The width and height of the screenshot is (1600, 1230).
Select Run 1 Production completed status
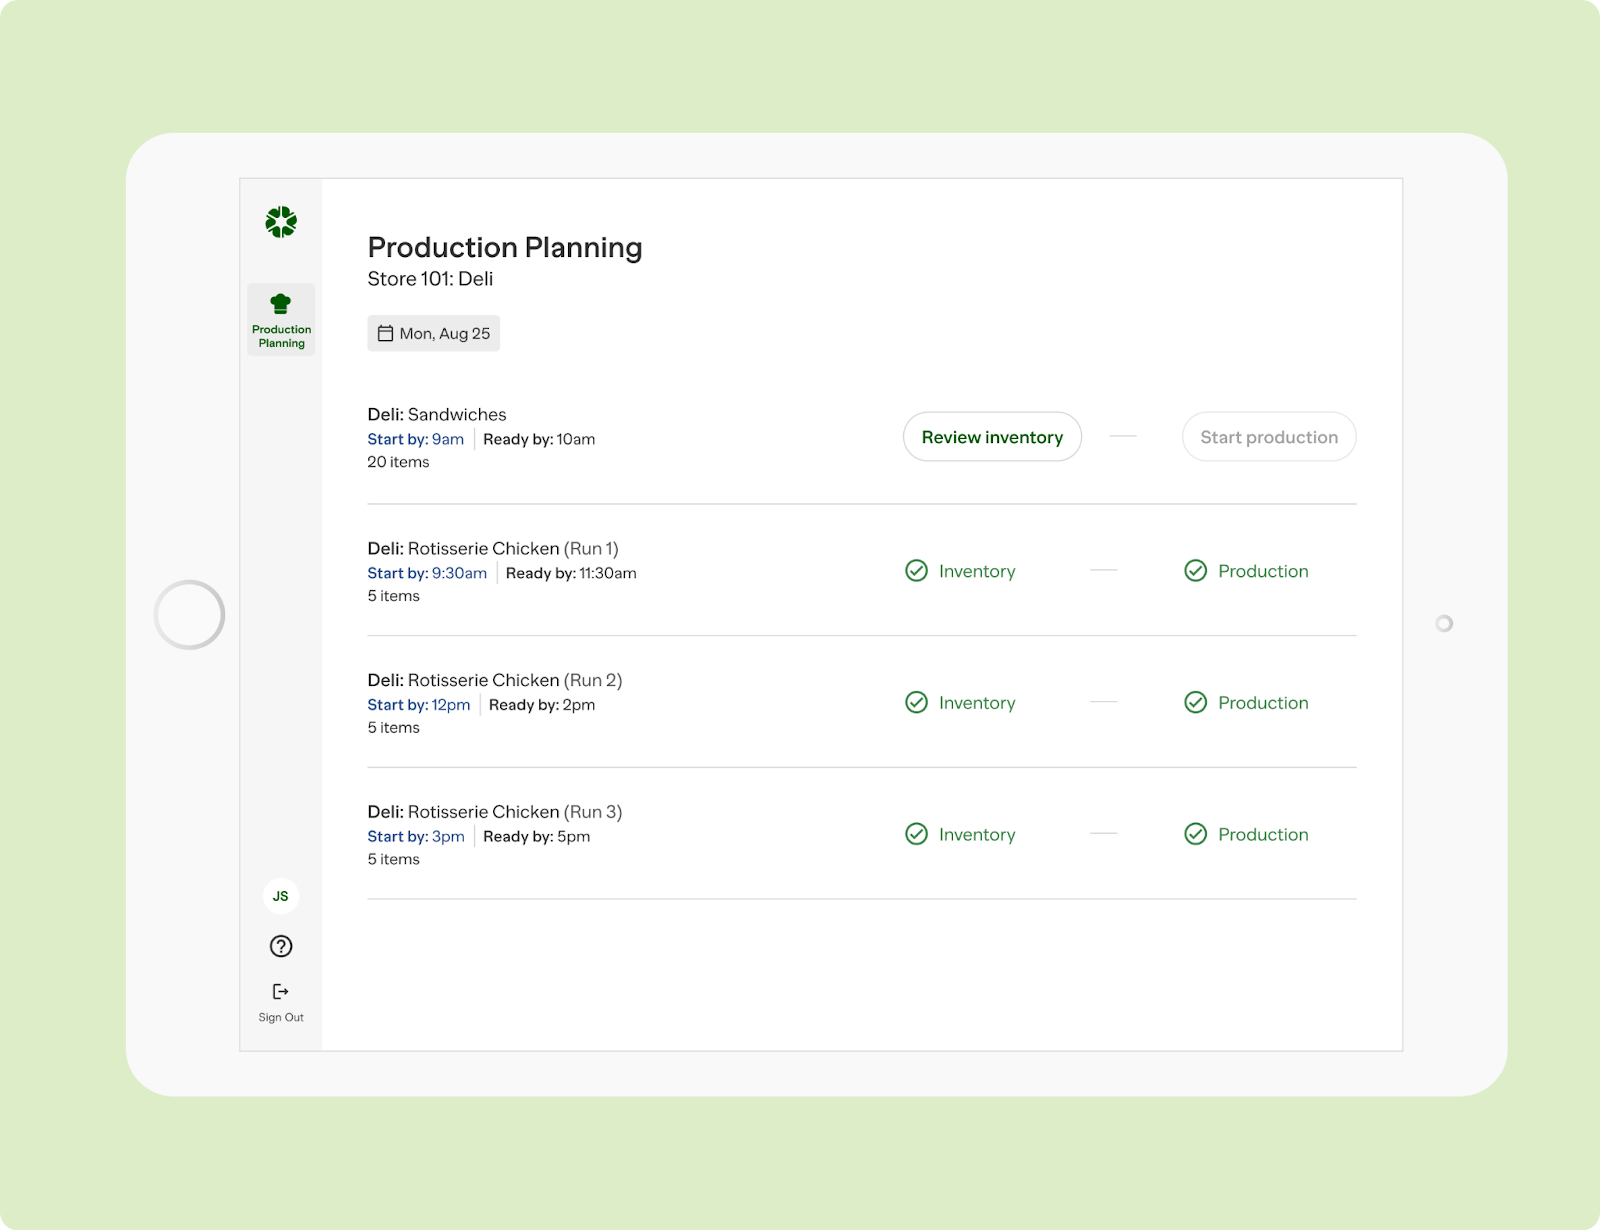tap(1246, 571)
